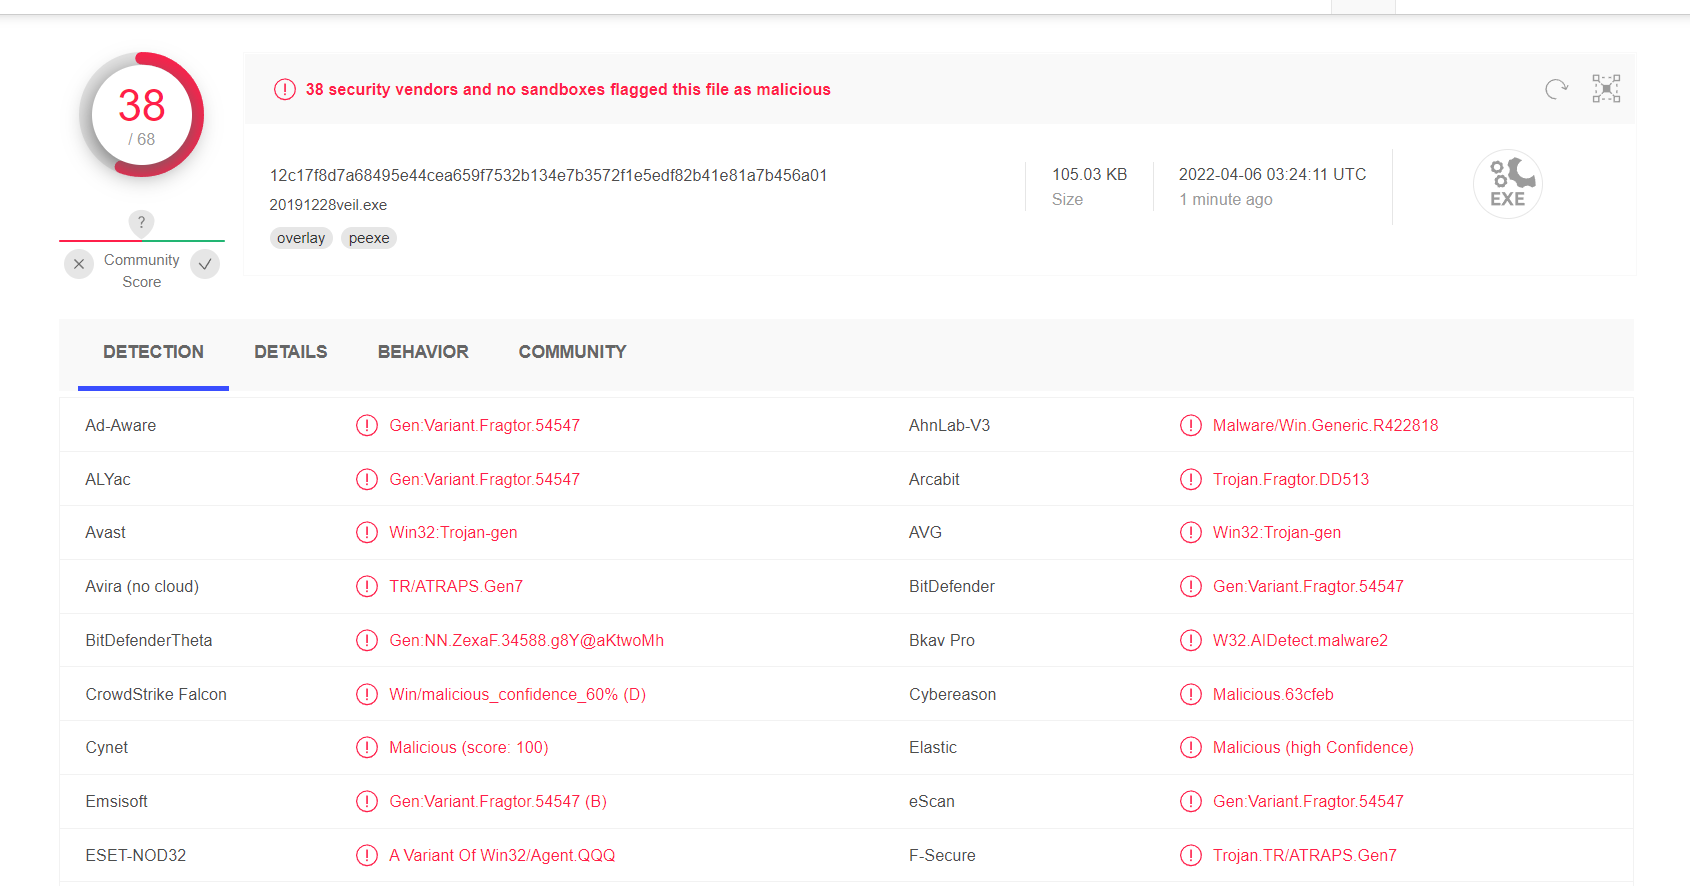
Task: Open the similarity graph icon
Action: pyautogui.click(x=1606, y=89)
